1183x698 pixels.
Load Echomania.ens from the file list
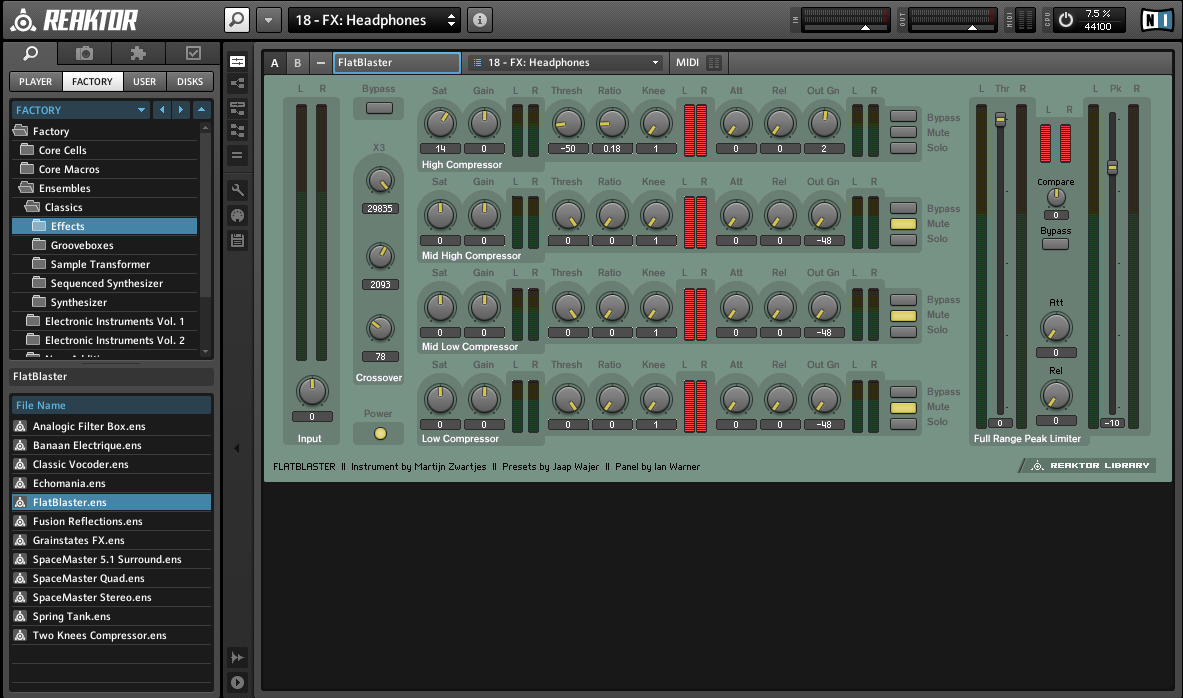(111, 483)
